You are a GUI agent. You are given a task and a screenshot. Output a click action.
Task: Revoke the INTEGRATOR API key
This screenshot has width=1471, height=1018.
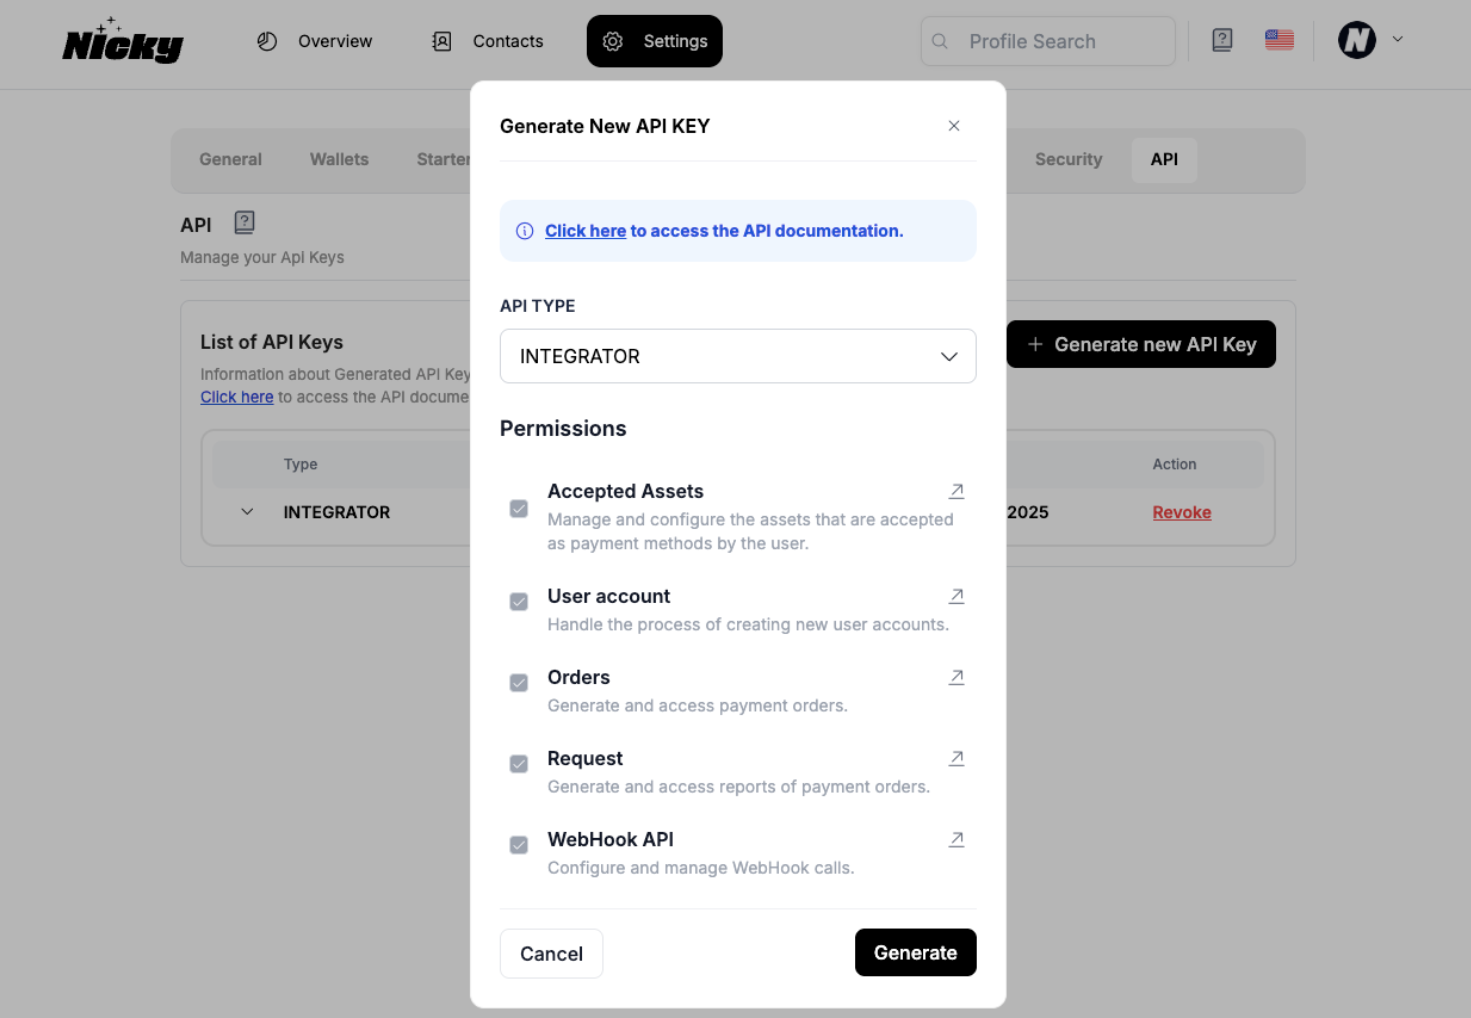pos(1181,512)
